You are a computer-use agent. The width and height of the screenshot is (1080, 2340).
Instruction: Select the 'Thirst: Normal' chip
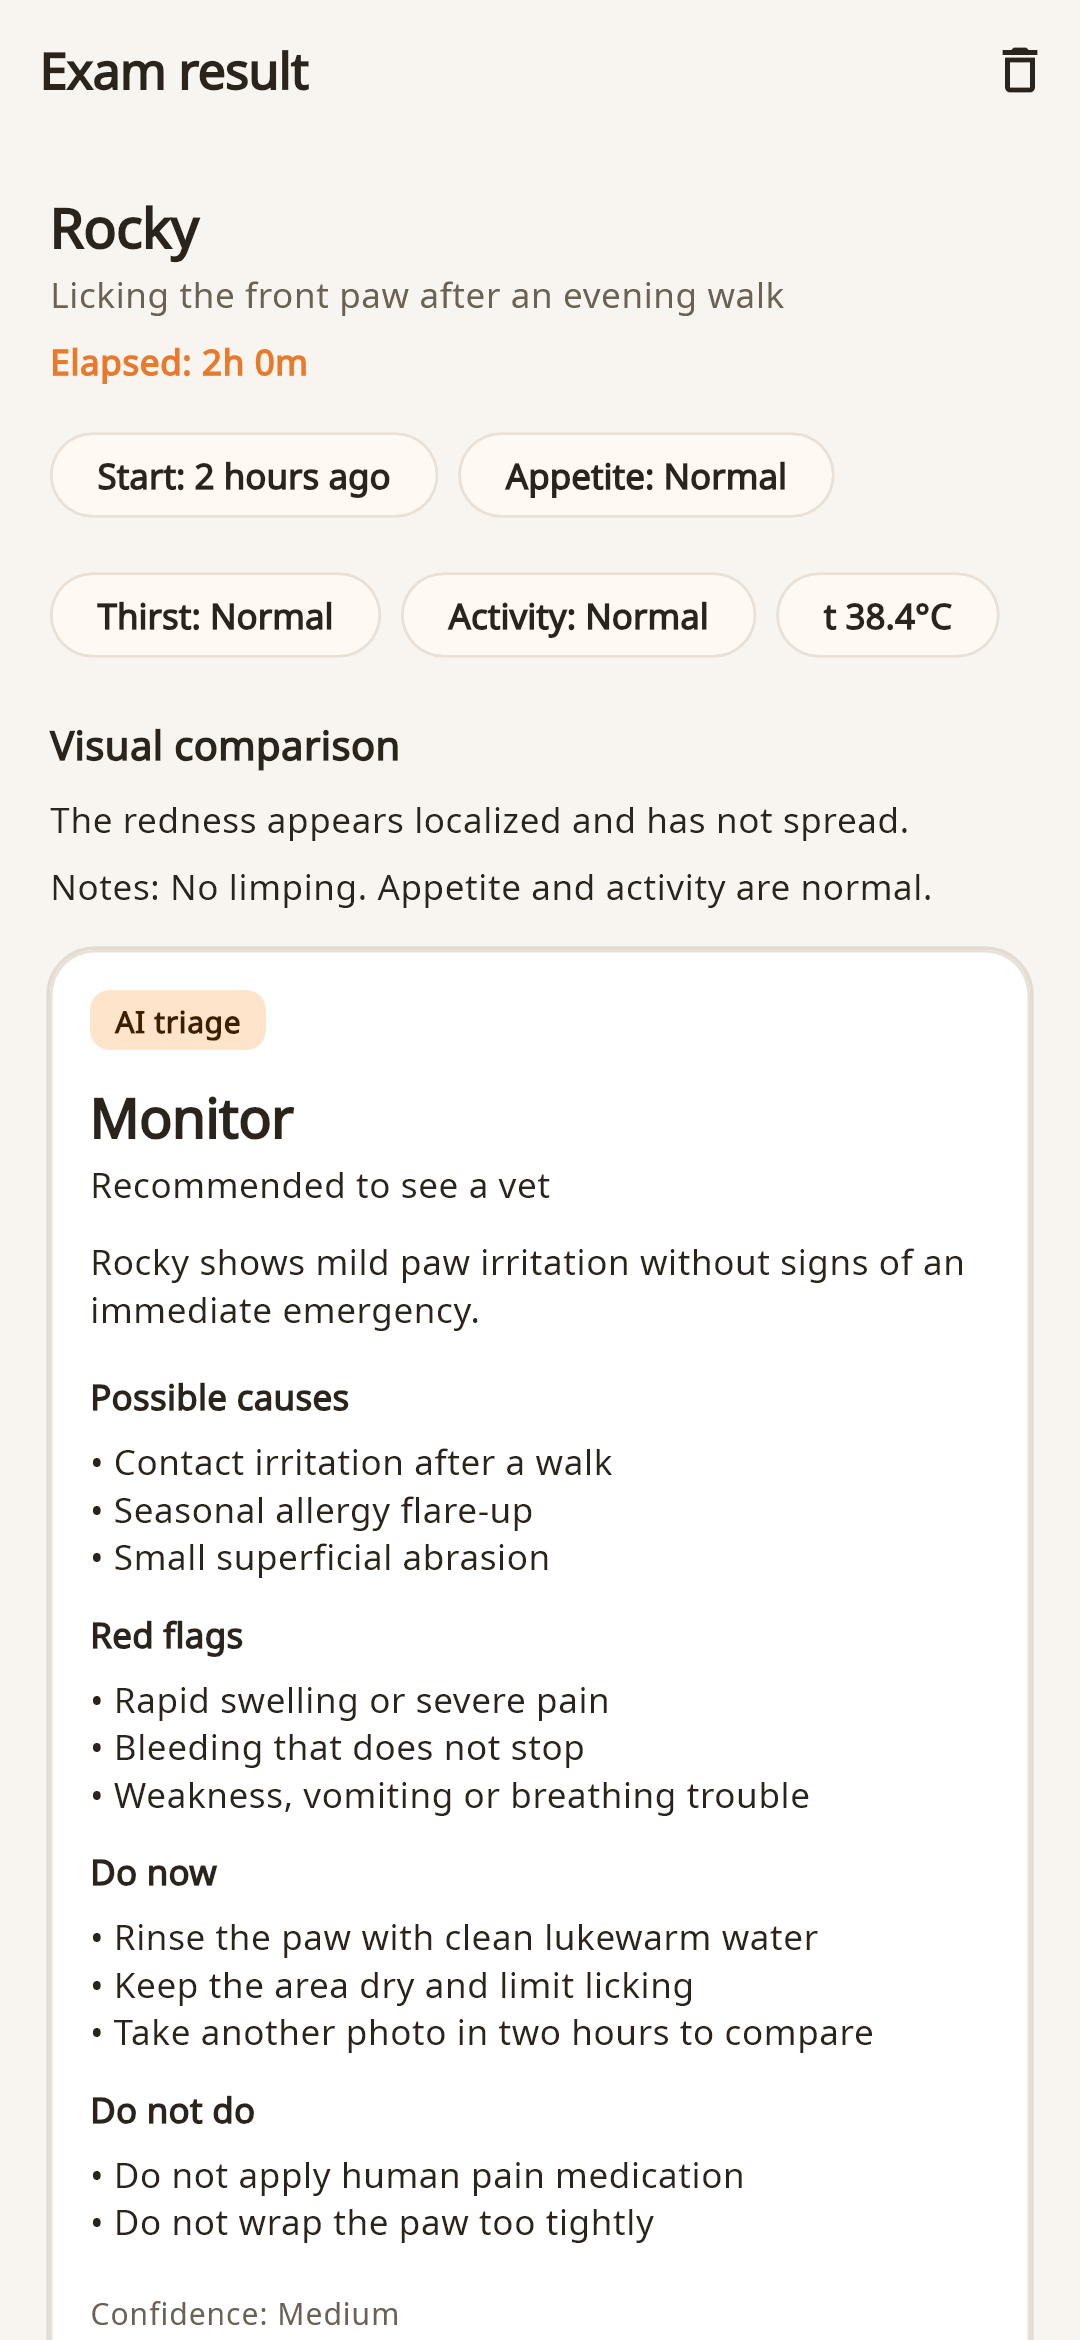(x=215, y=616)
